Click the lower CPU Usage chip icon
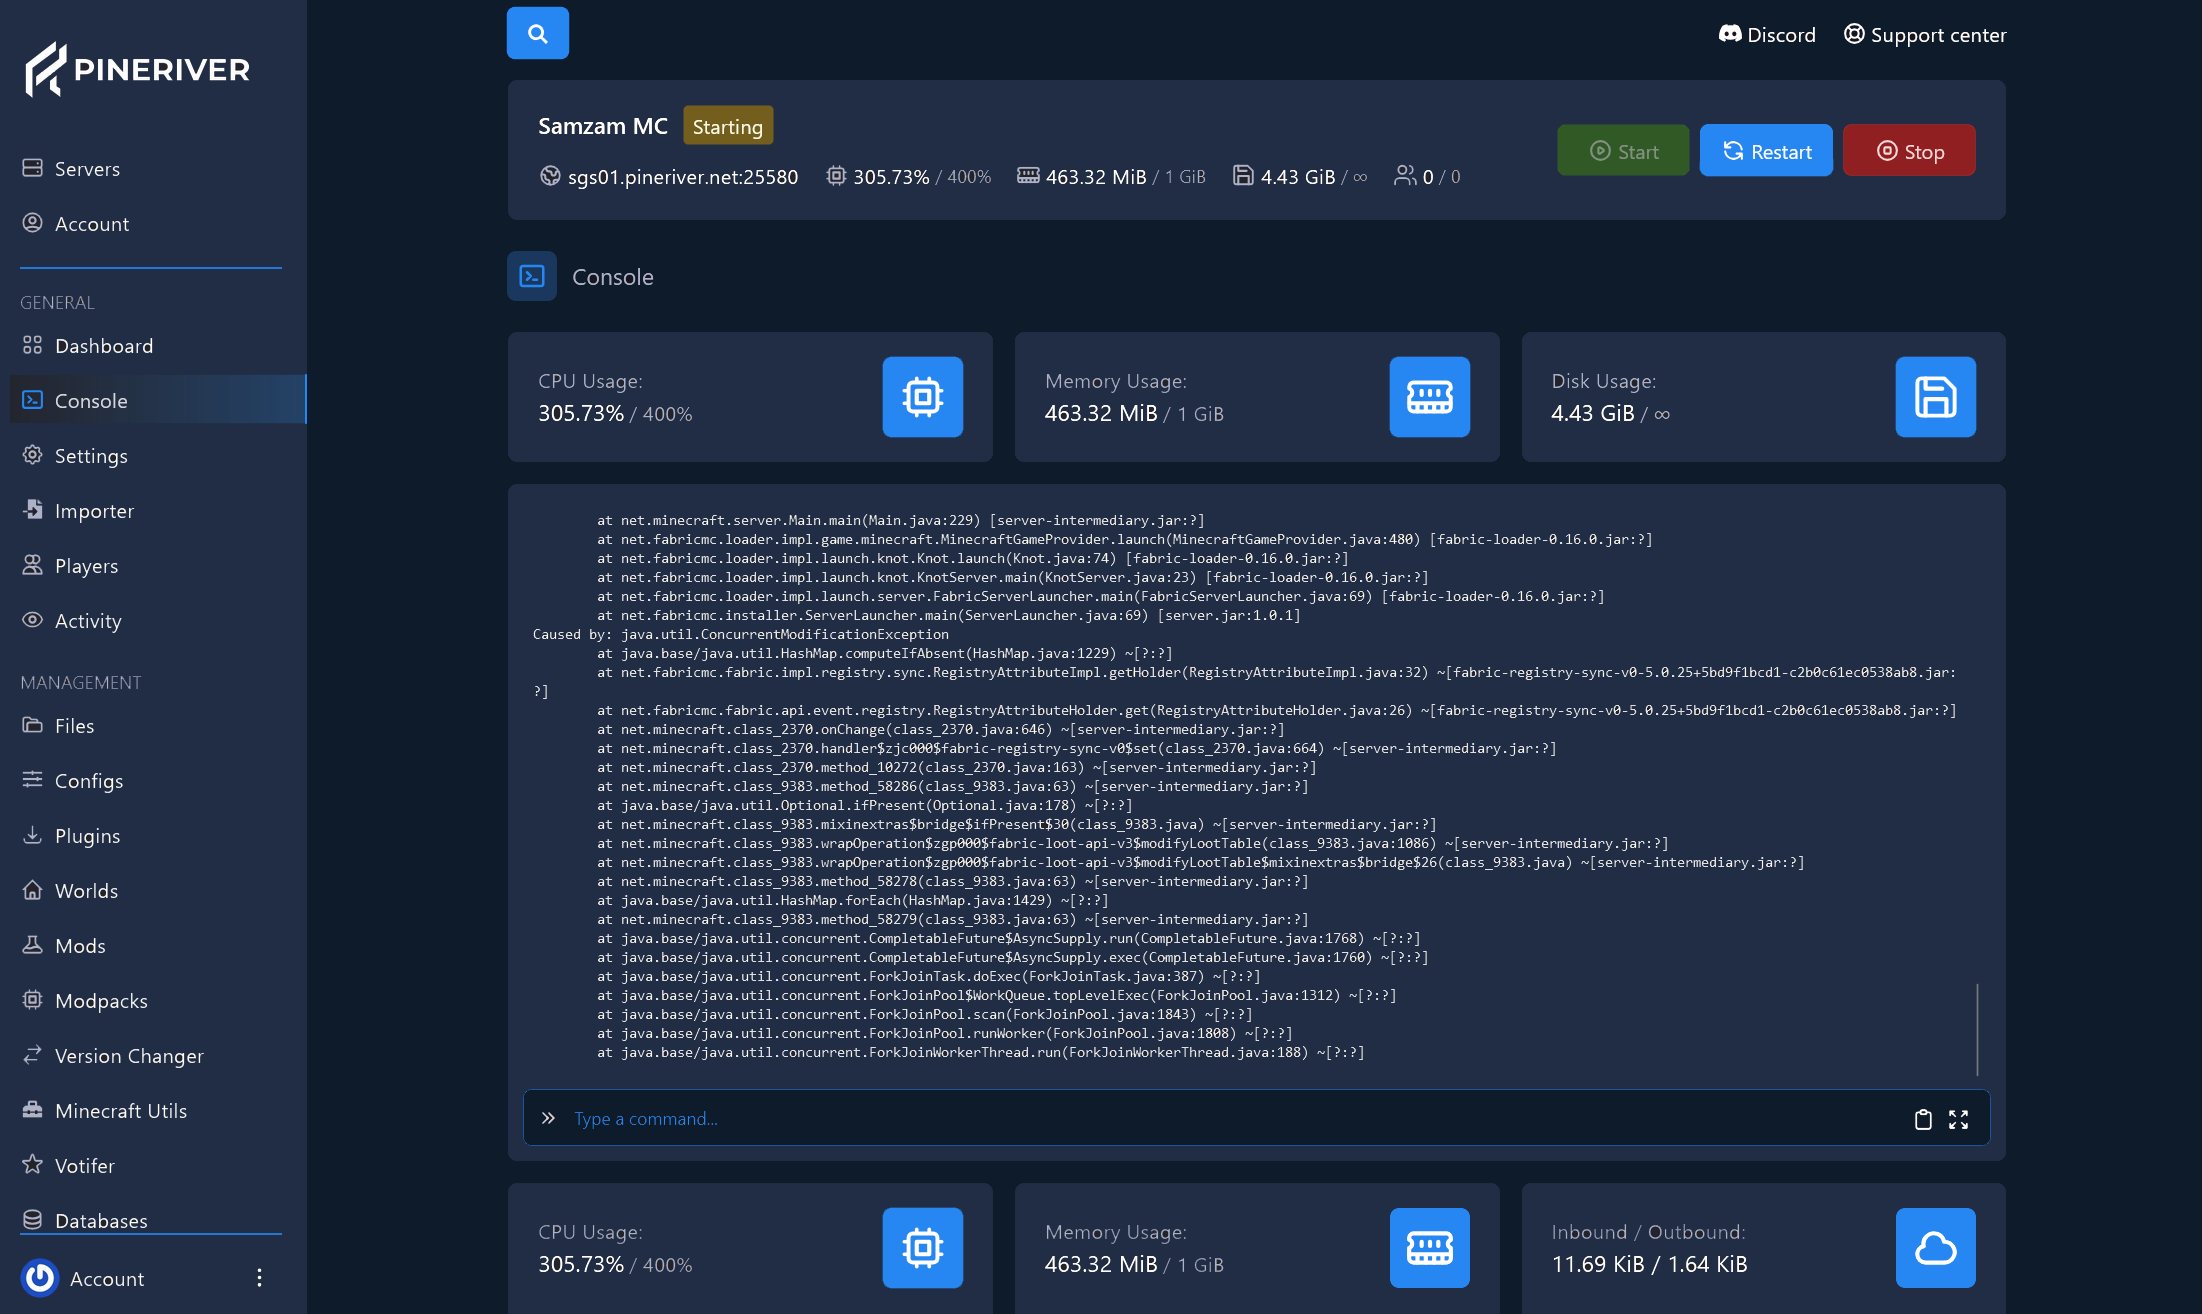The height and width of the screenshot is (1314, 2202). tap(922, 1248)
